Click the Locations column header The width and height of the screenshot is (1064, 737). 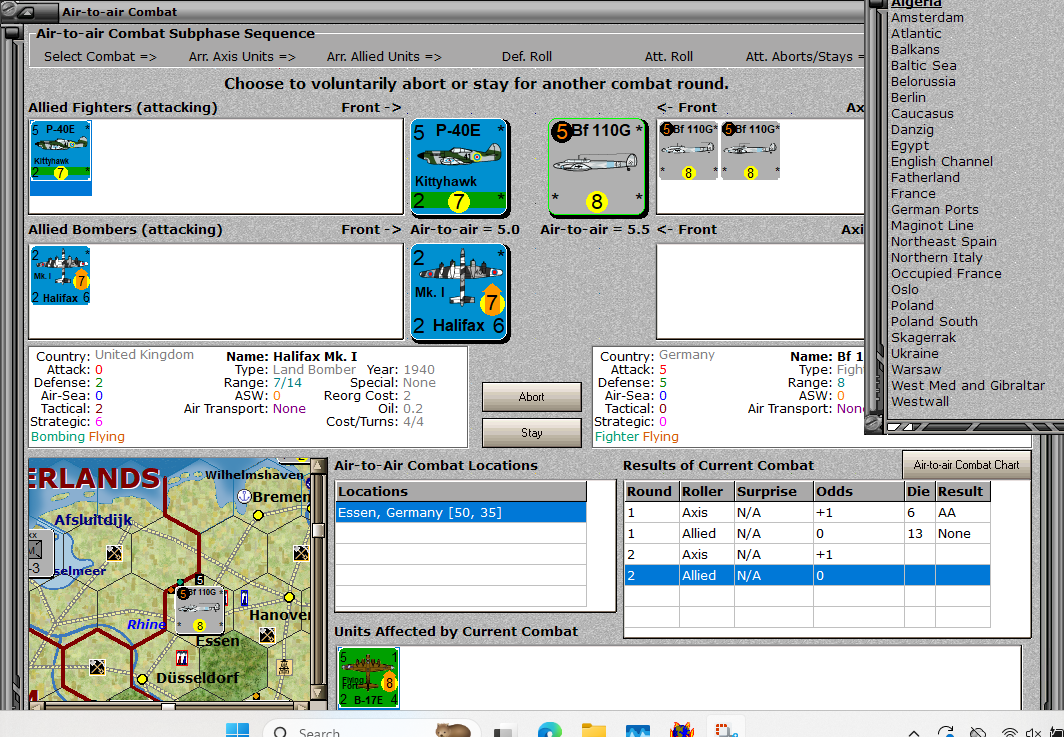click(x=461, y=491)
